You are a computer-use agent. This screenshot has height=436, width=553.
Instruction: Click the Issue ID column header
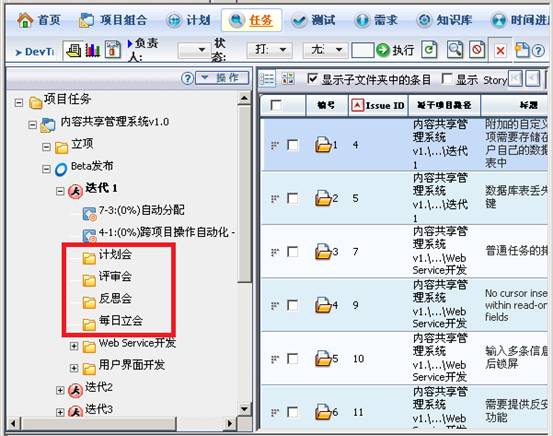point(378,105)
